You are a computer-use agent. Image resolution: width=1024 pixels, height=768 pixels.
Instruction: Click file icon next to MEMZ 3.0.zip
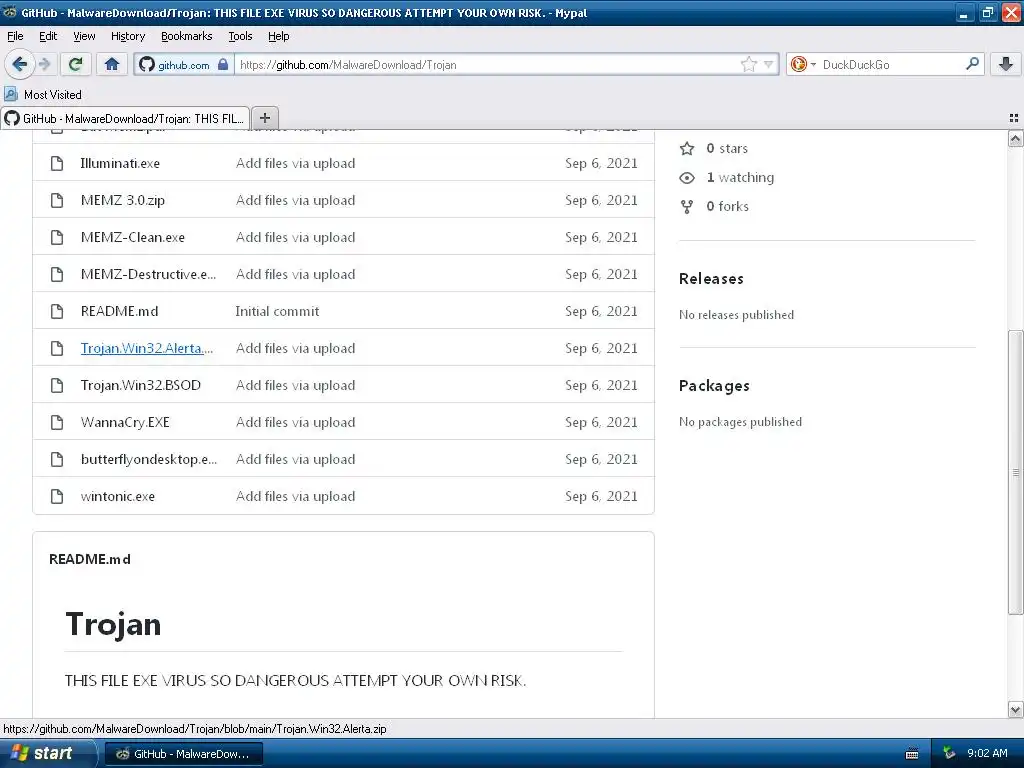(57, 200)
